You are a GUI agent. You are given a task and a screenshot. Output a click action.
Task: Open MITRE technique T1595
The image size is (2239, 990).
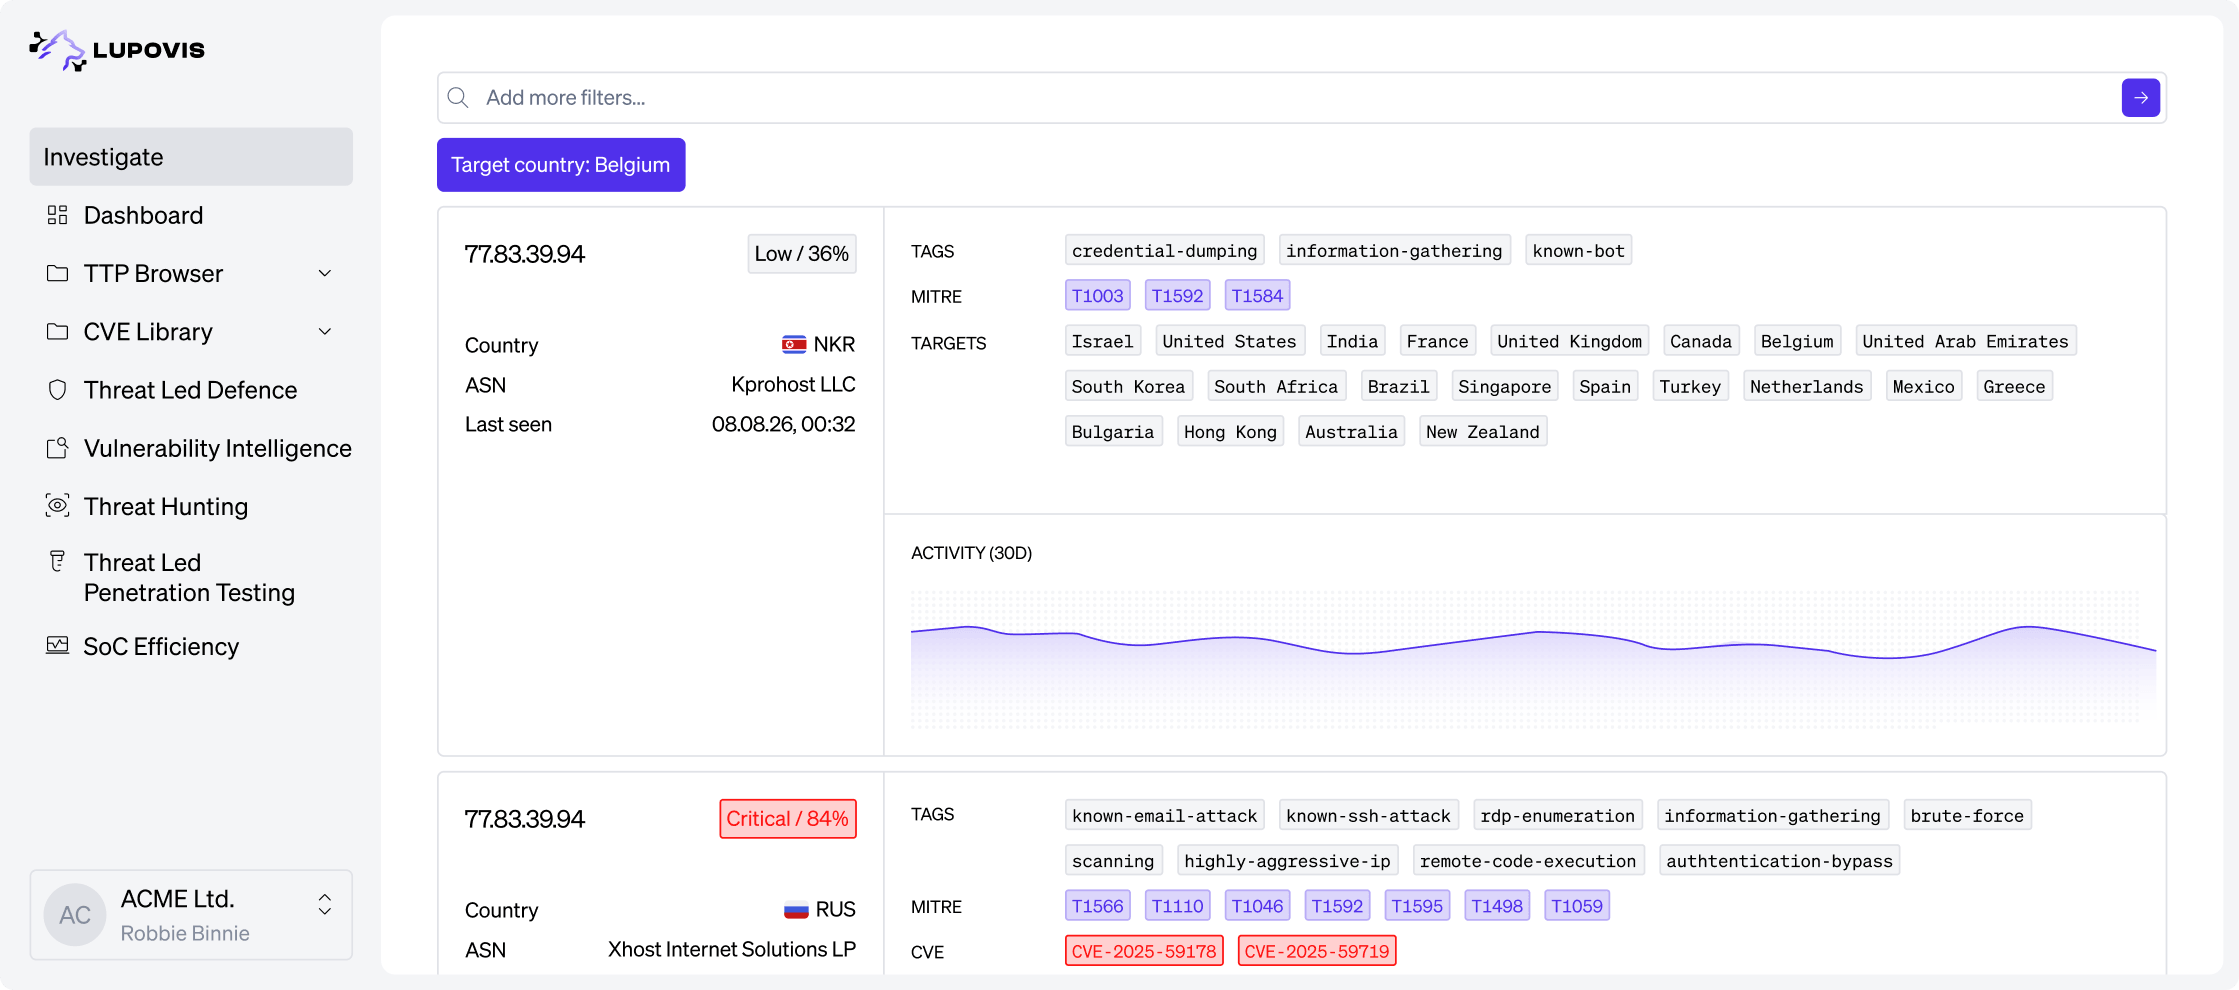pyautogui.click(x=1417, y=906)
